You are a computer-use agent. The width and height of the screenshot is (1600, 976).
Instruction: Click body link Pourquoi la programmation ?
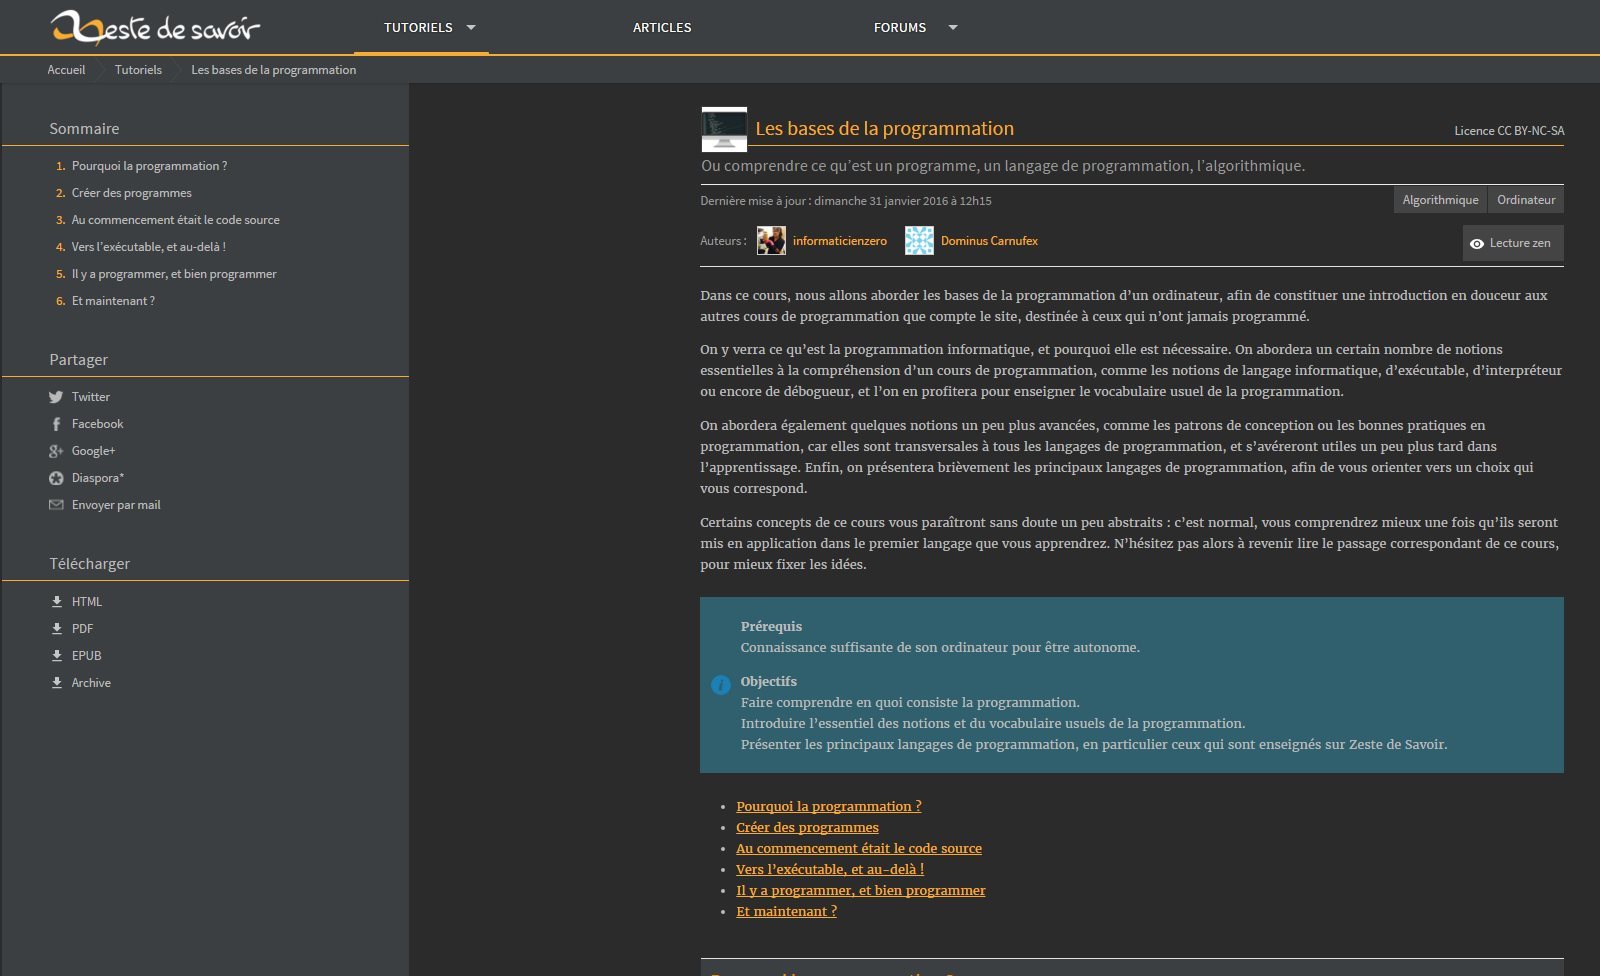click(829, 806)
